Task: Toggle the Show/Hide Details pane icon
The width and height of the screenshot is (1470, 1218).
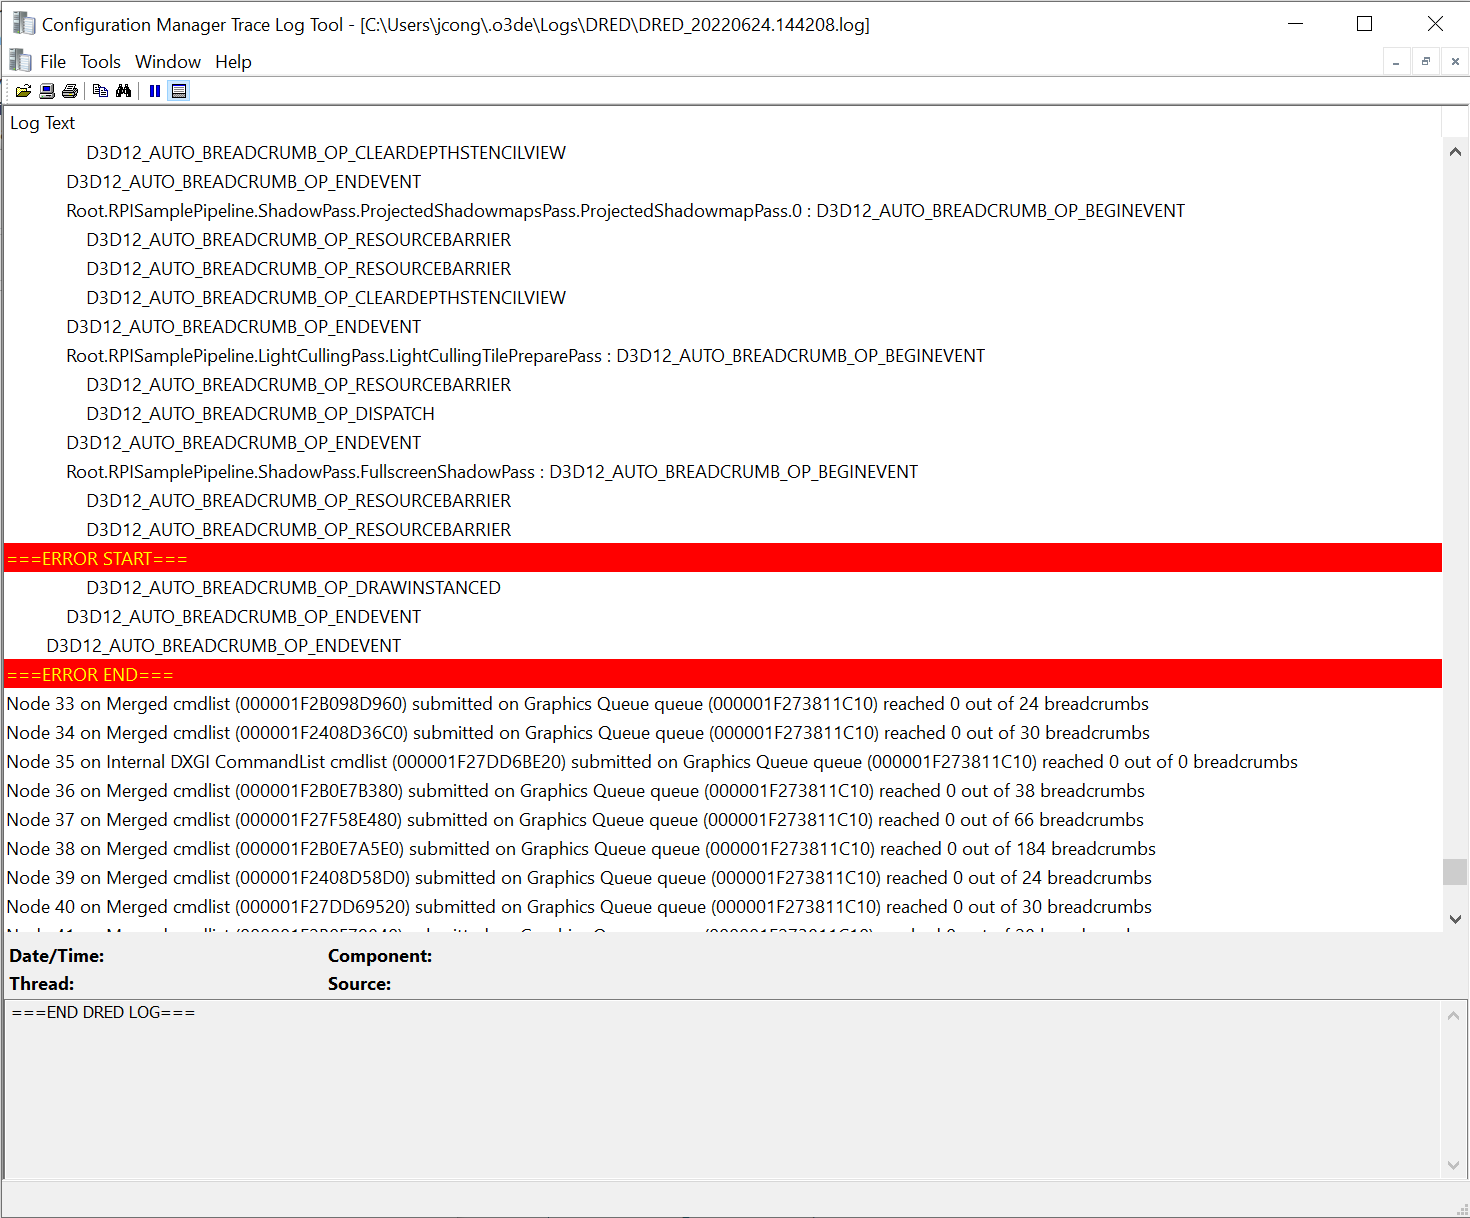Action: point(179,91)
